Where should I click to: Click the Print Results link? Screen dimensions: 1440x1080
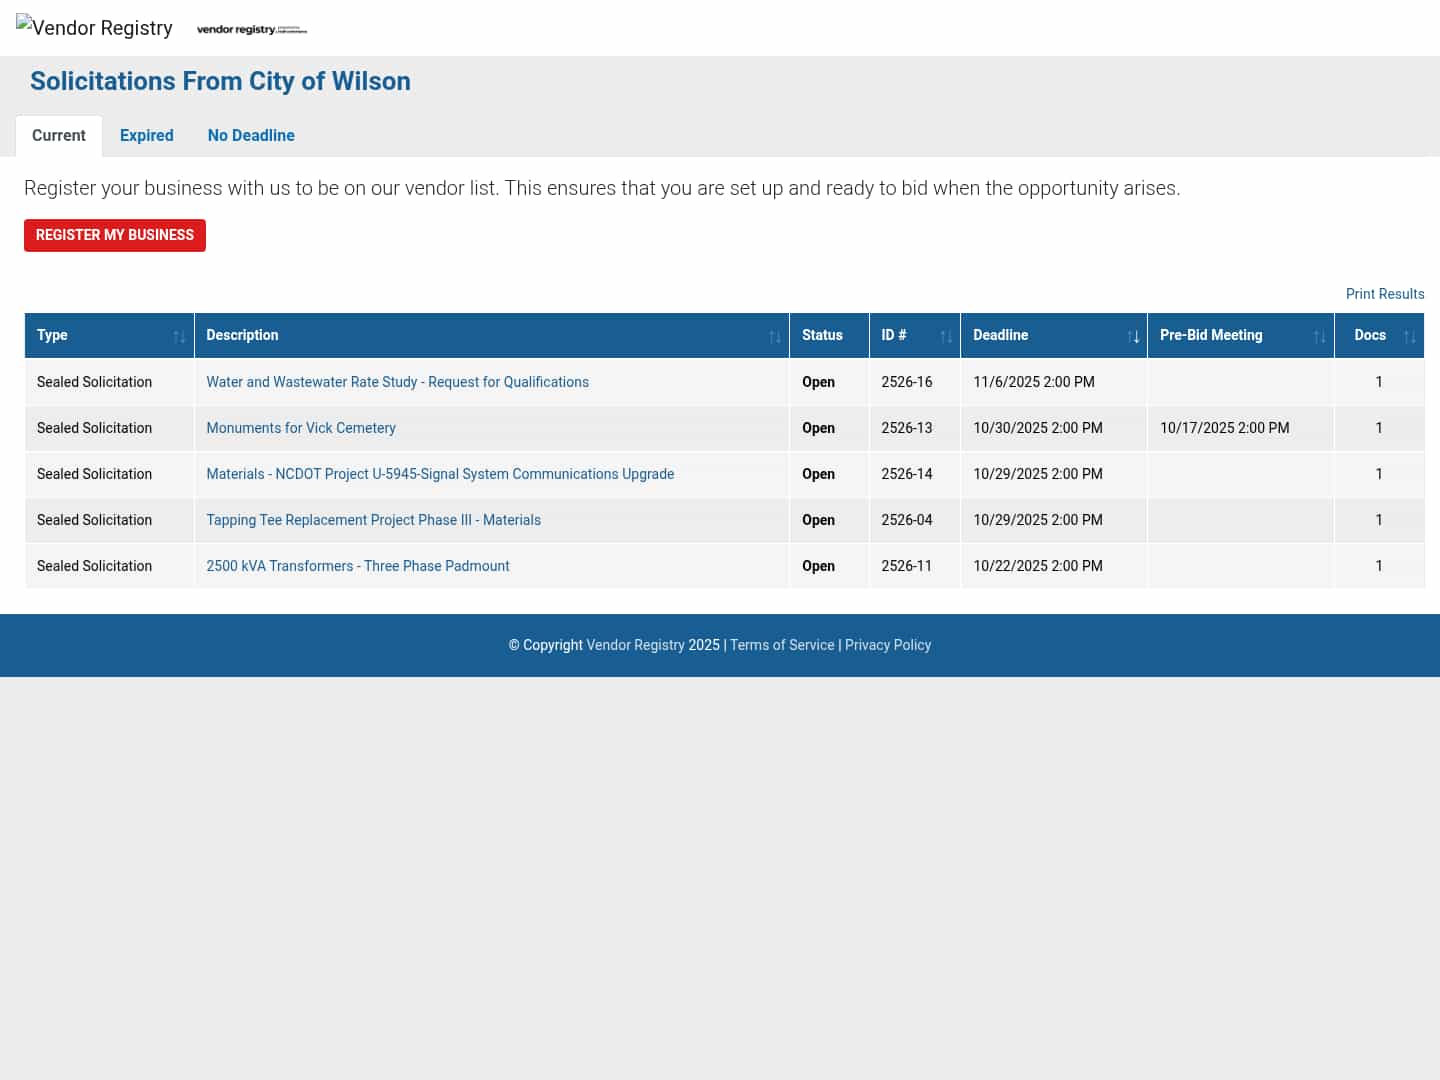(1384, 294)
